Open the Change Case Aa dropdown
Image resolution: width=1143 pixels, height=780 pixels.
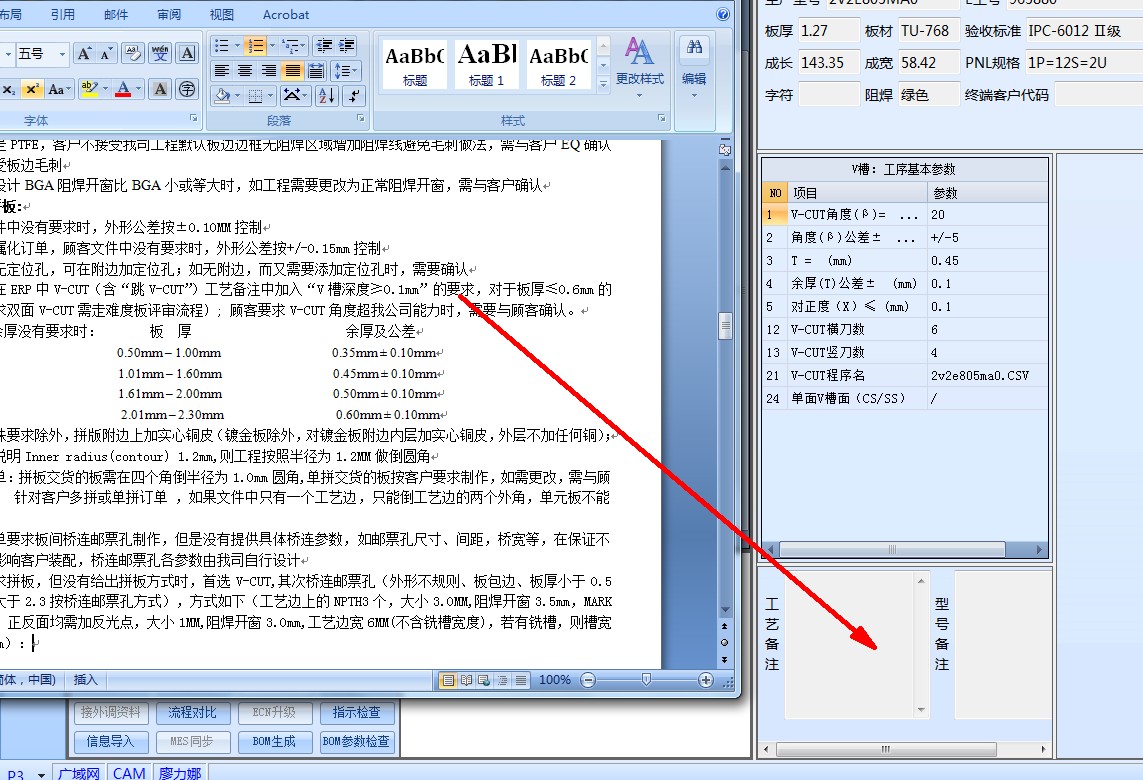[x=59, y=89]
